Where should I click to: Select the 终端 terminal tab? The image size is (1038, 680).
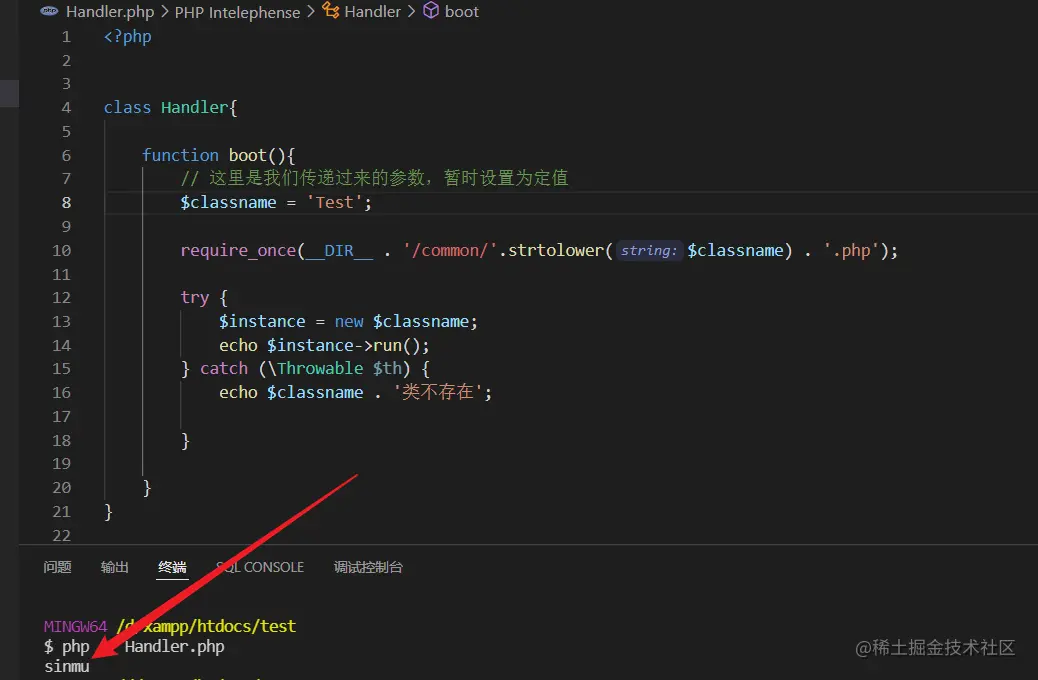click(172, 567)
